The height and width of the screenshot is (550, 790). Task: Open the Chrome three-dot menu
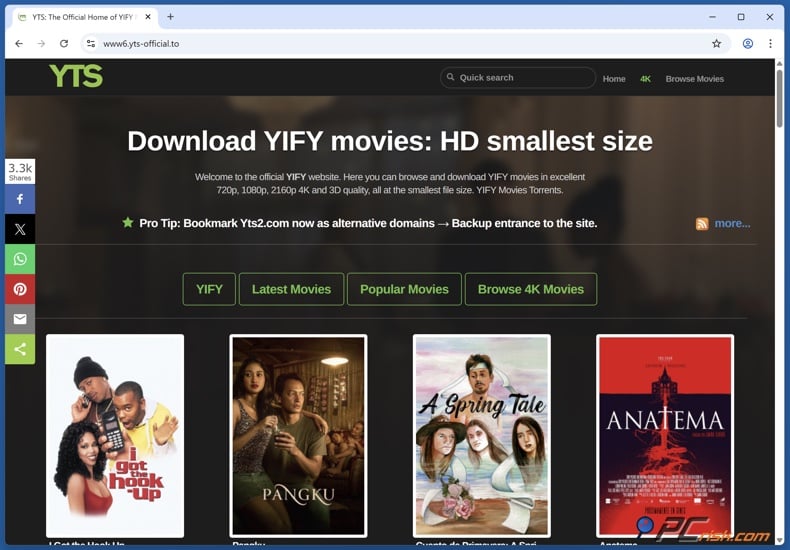point(770,44)
